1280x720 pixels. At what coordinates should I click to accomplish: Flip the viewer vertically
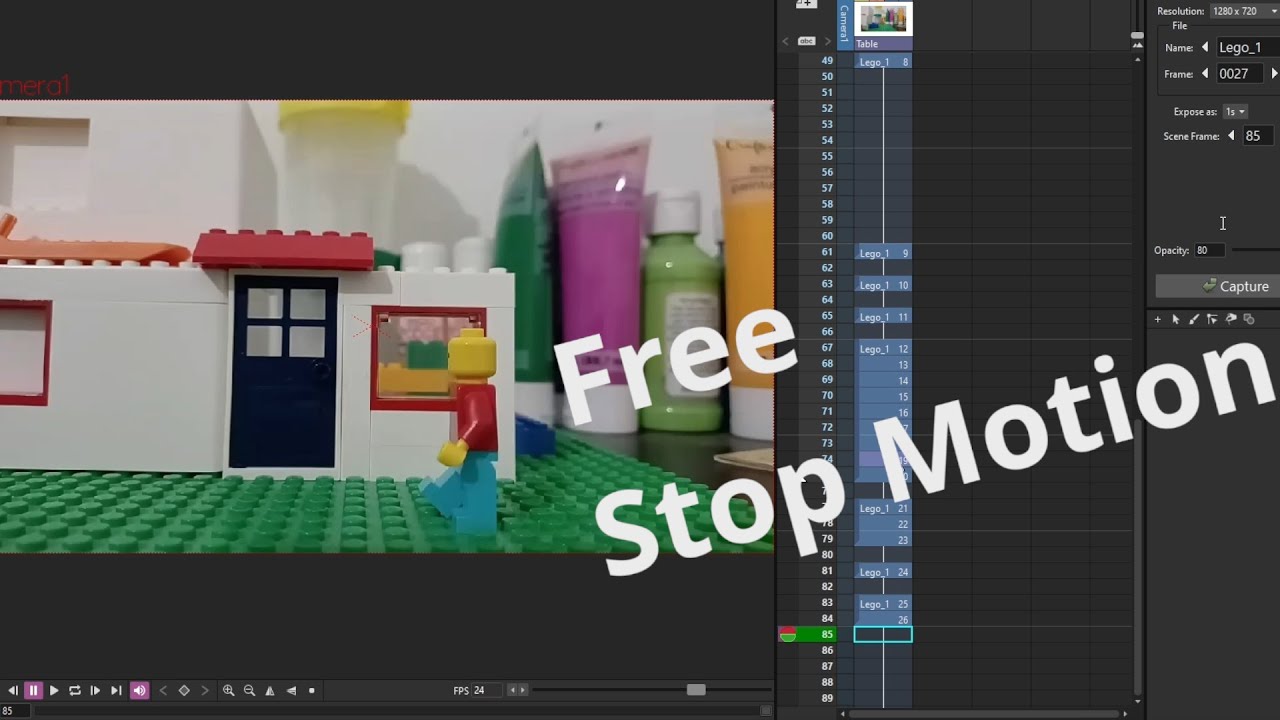coord(291,690)
